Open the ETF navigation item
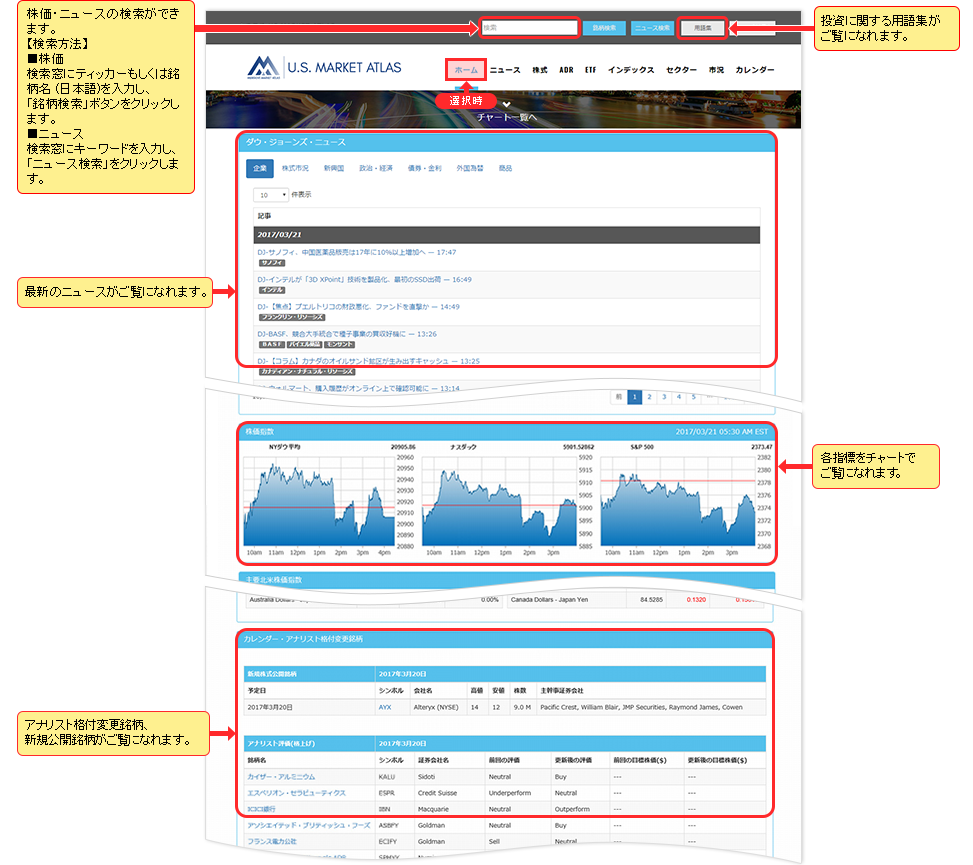This screenshot has width=973, height=865. [590, 70]
